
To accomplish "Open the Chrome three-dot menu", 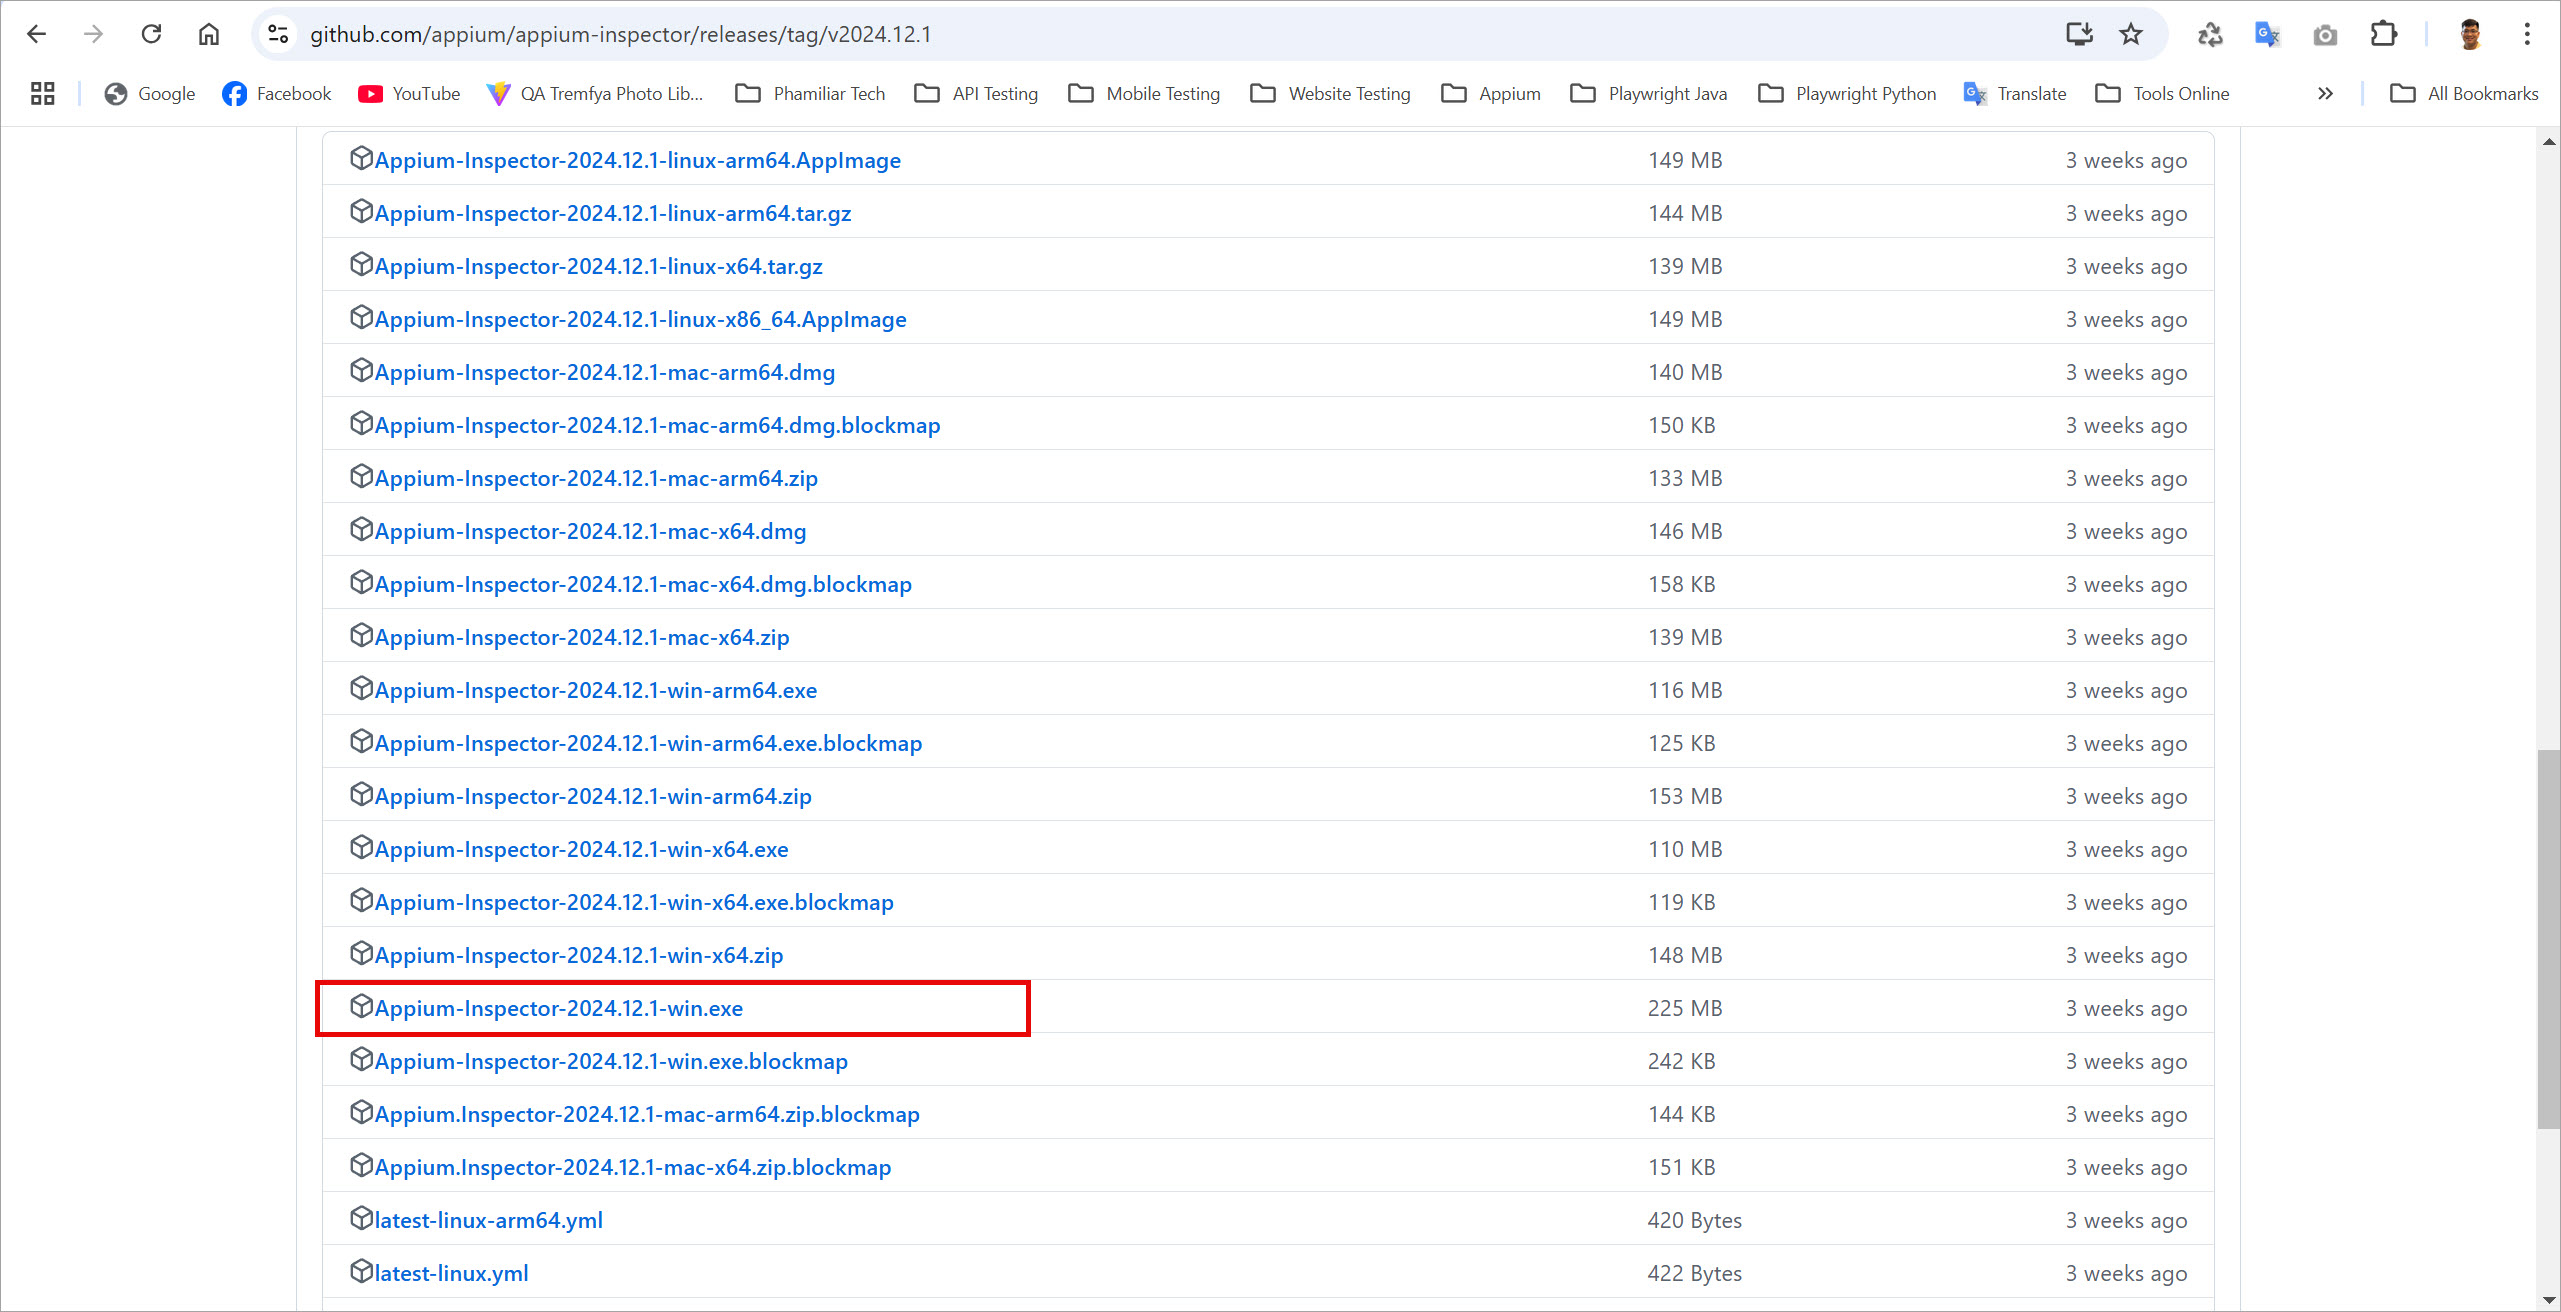I will click(2527, 34).
